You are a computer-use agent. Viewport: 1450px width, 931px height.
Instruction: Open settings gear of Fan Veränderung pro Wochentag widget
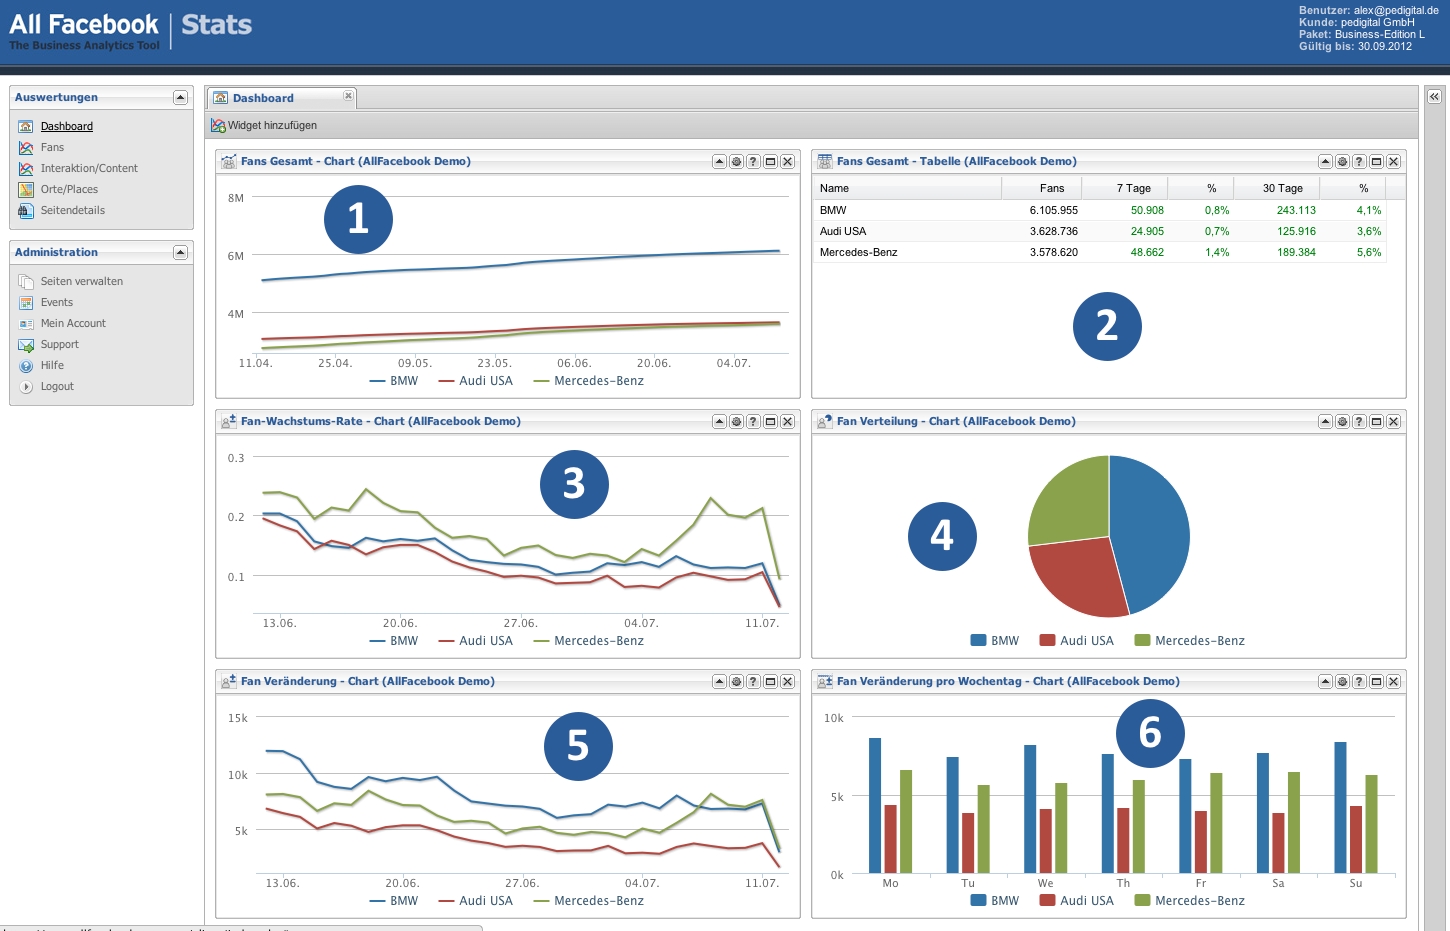tap(1342, 681)
